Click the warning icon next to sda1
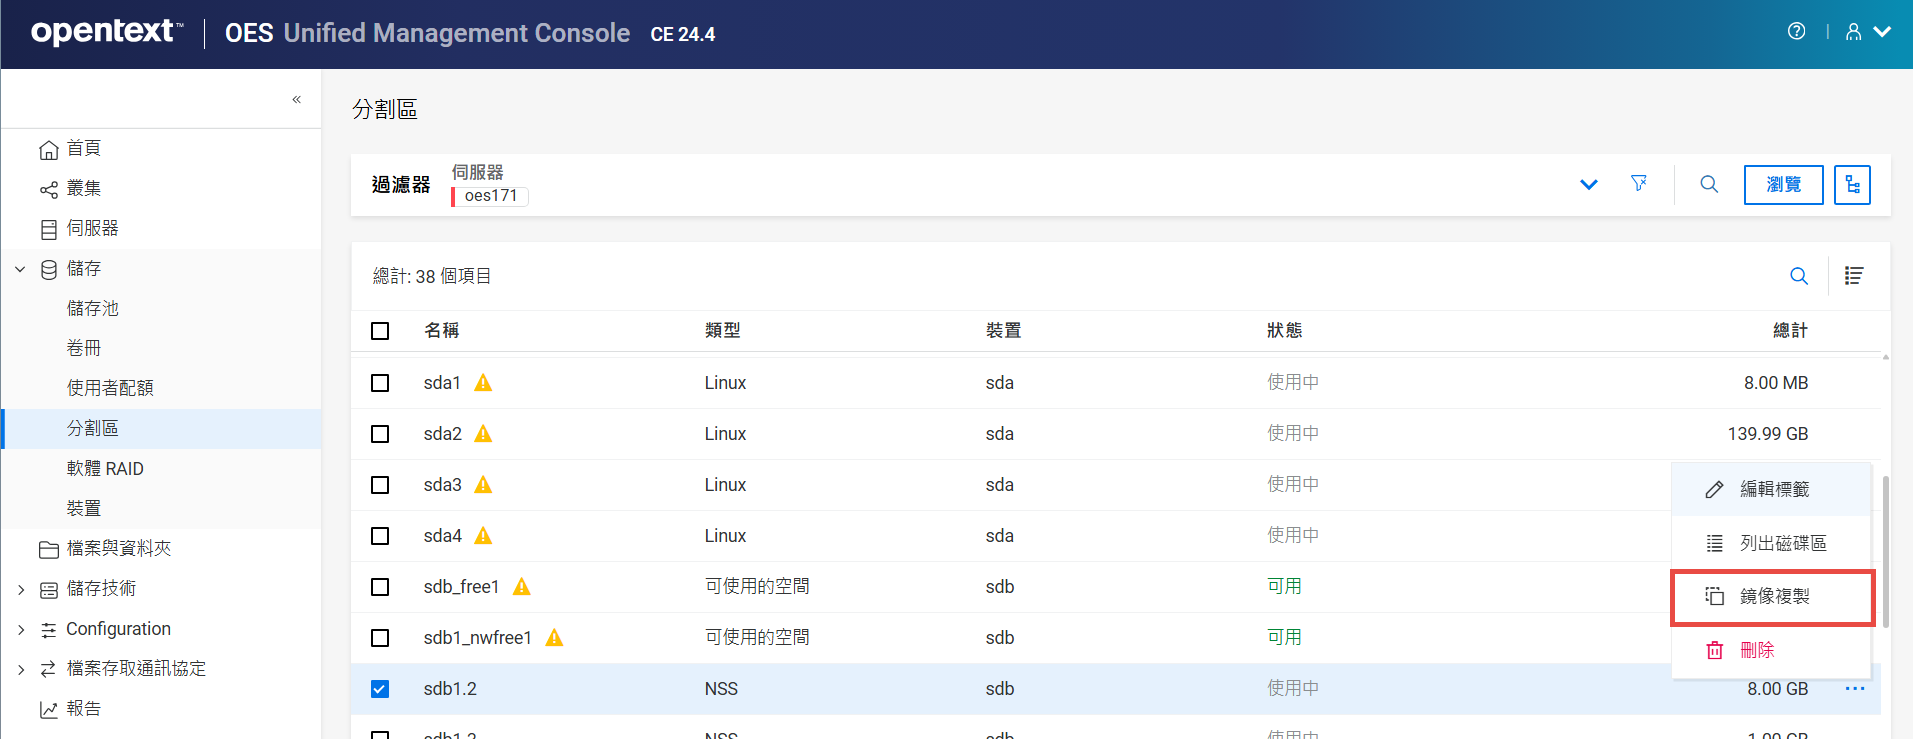The image size is (1913, 739). click(x=483, y=382)
